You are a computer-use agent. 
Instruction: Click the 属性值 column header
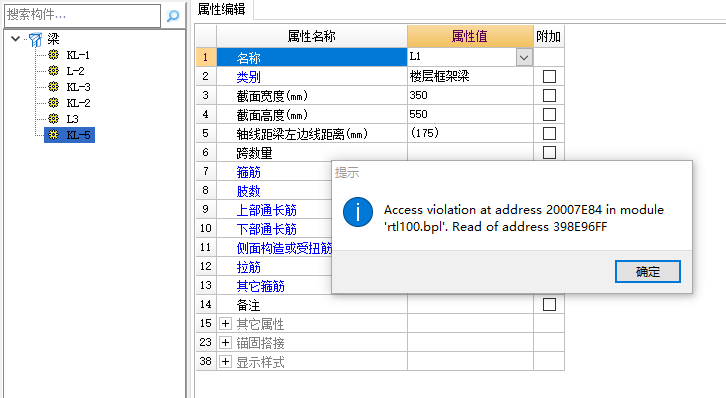(470, 37)
